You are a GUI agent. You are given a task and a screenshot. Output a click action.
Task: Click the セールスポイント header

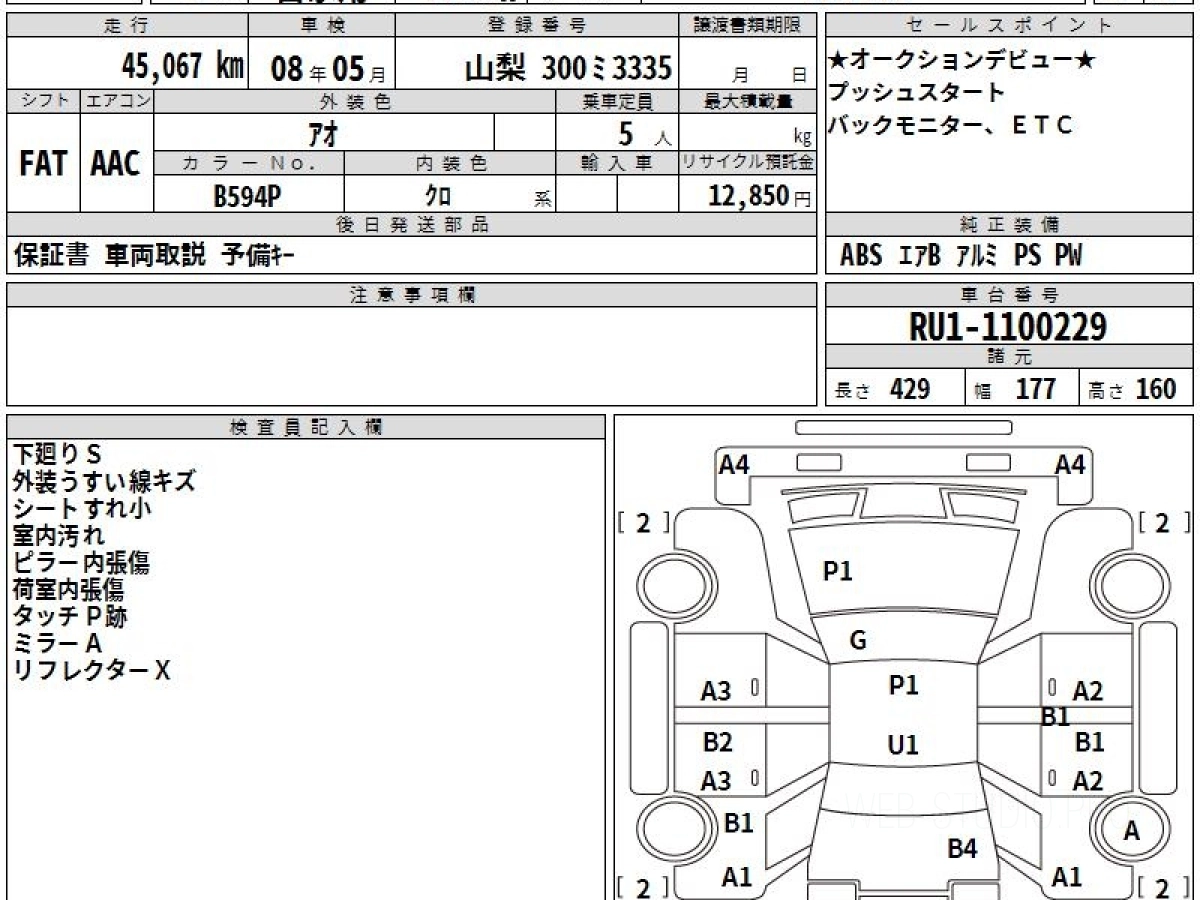click(x=1009, y=26)
